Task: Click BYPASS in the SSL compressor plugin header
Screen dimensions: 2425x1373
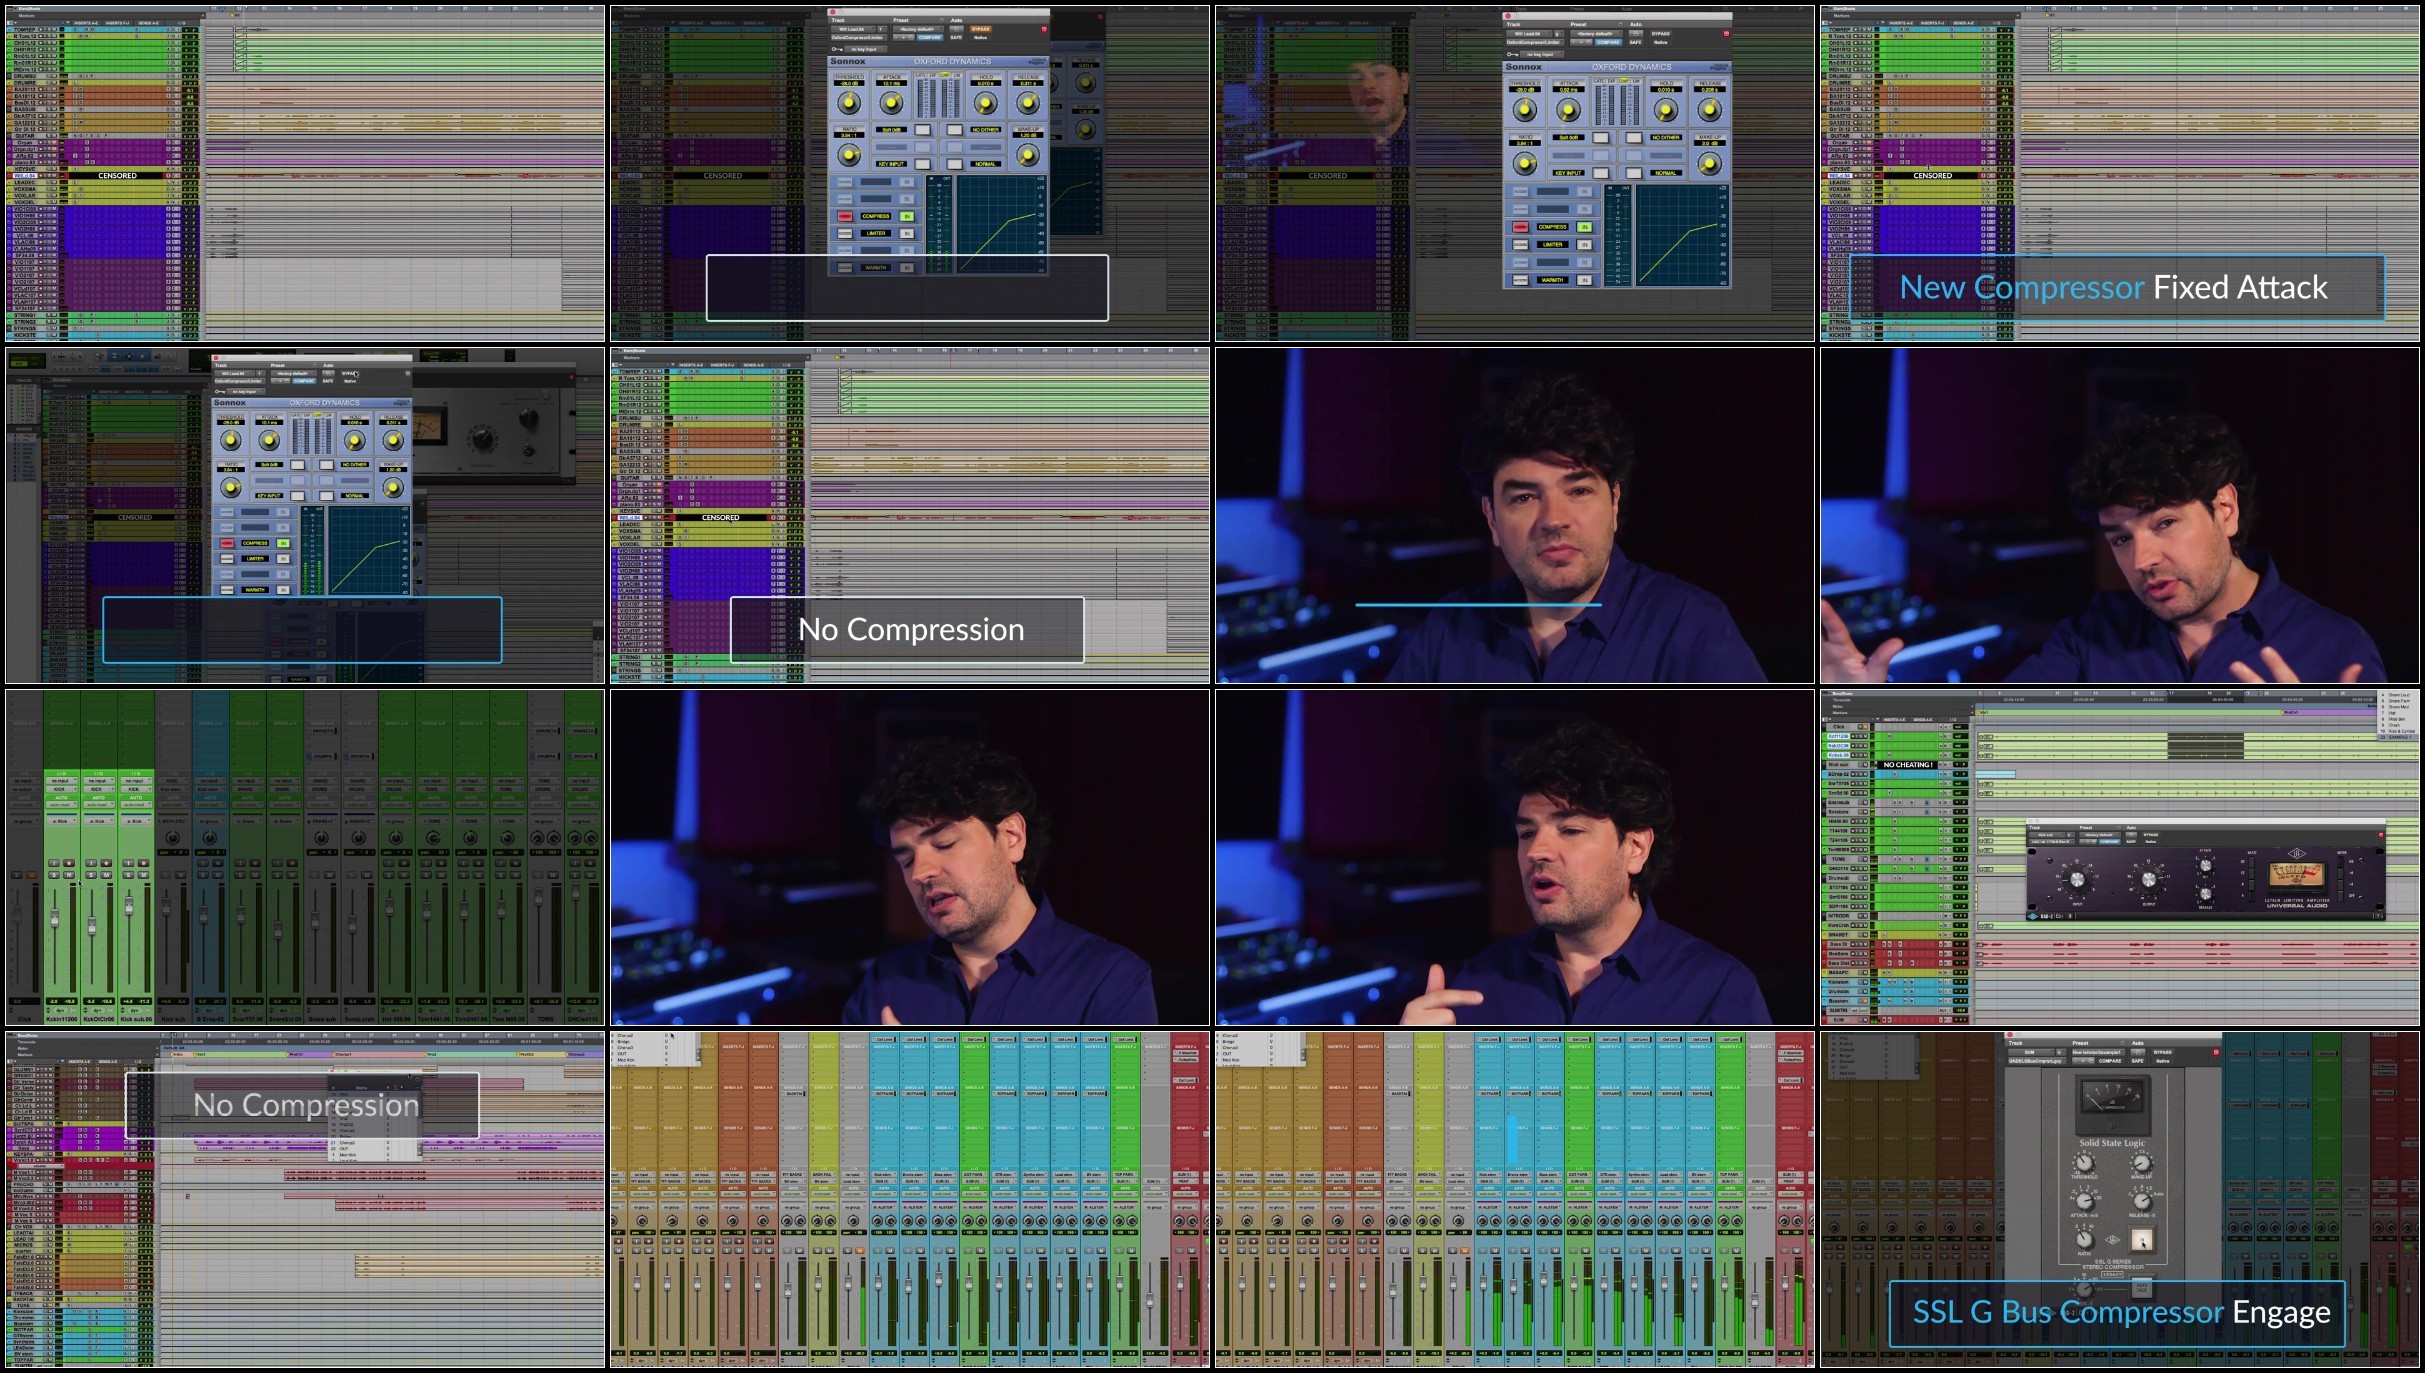Action: (x=2162, y=1052)
